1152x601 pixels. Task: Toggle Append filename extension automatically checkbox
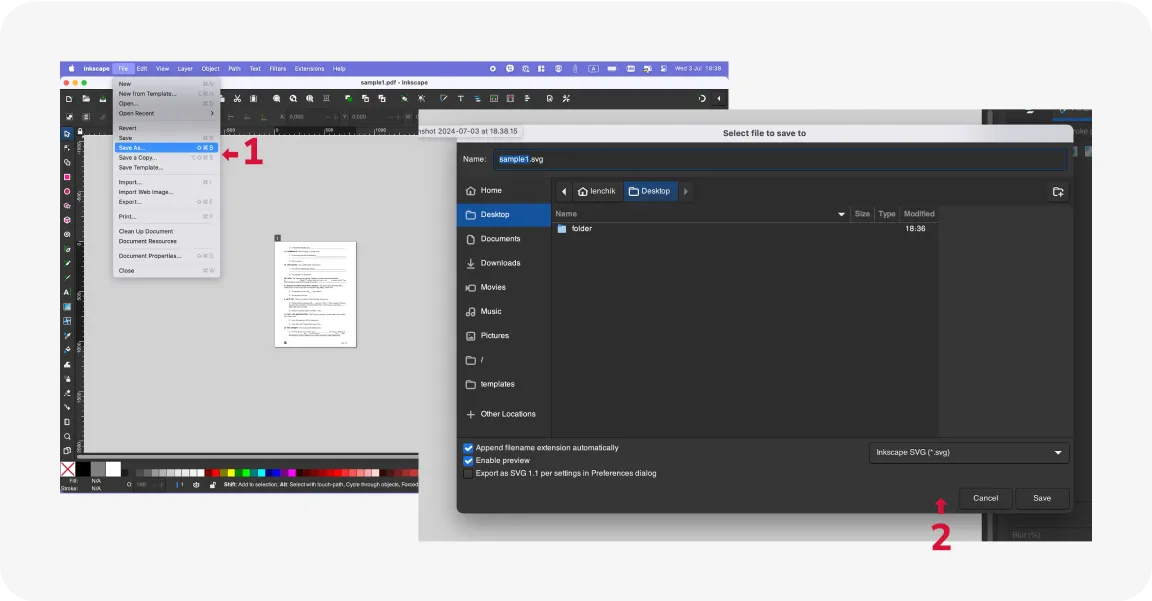click(x=468, y=447)
